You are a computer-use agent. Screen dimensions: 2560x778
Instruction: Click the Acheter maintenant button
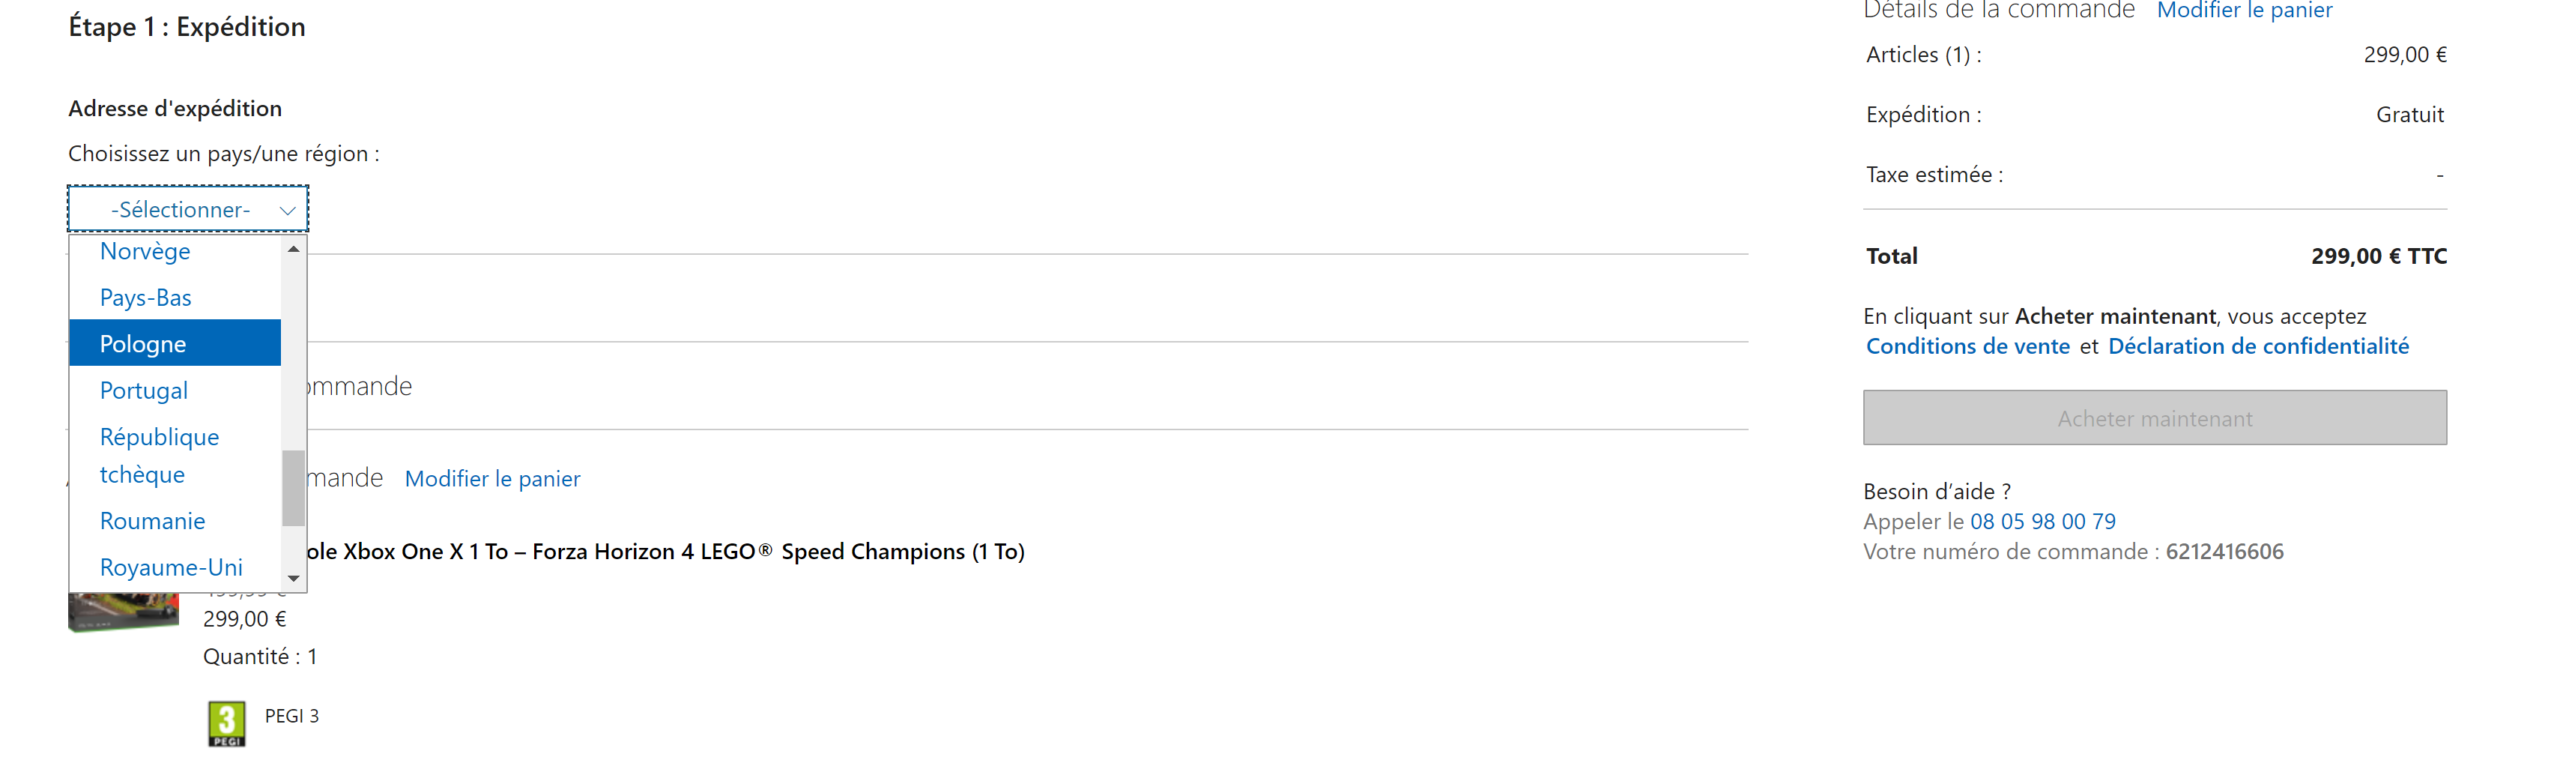click(2154, 418)
